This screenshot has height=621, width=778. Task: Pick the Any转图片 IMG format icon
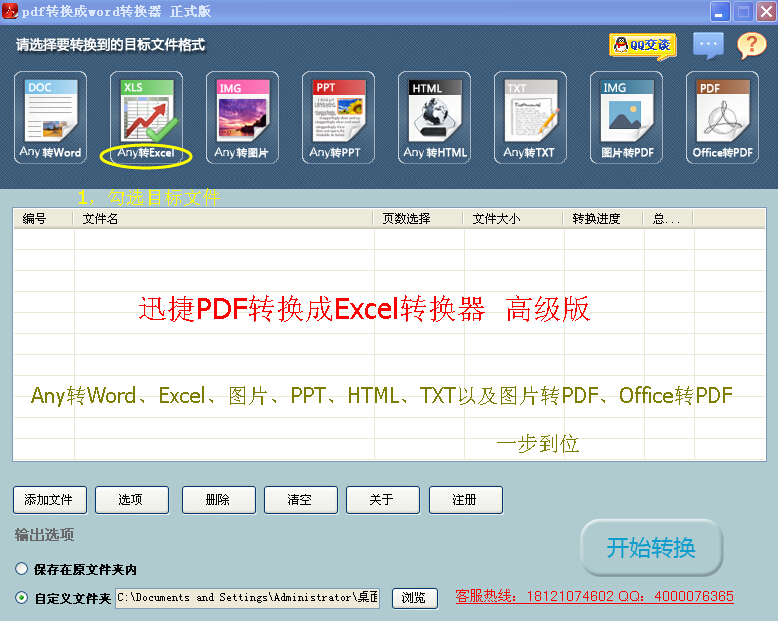[x=242, y=118]
